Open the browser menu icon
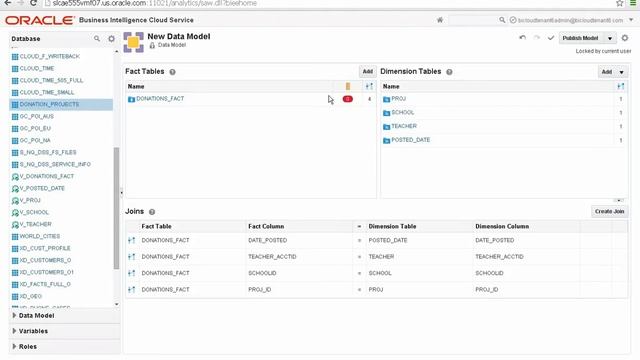This screenshot has width=640, height=360. (x=633, y=3)
